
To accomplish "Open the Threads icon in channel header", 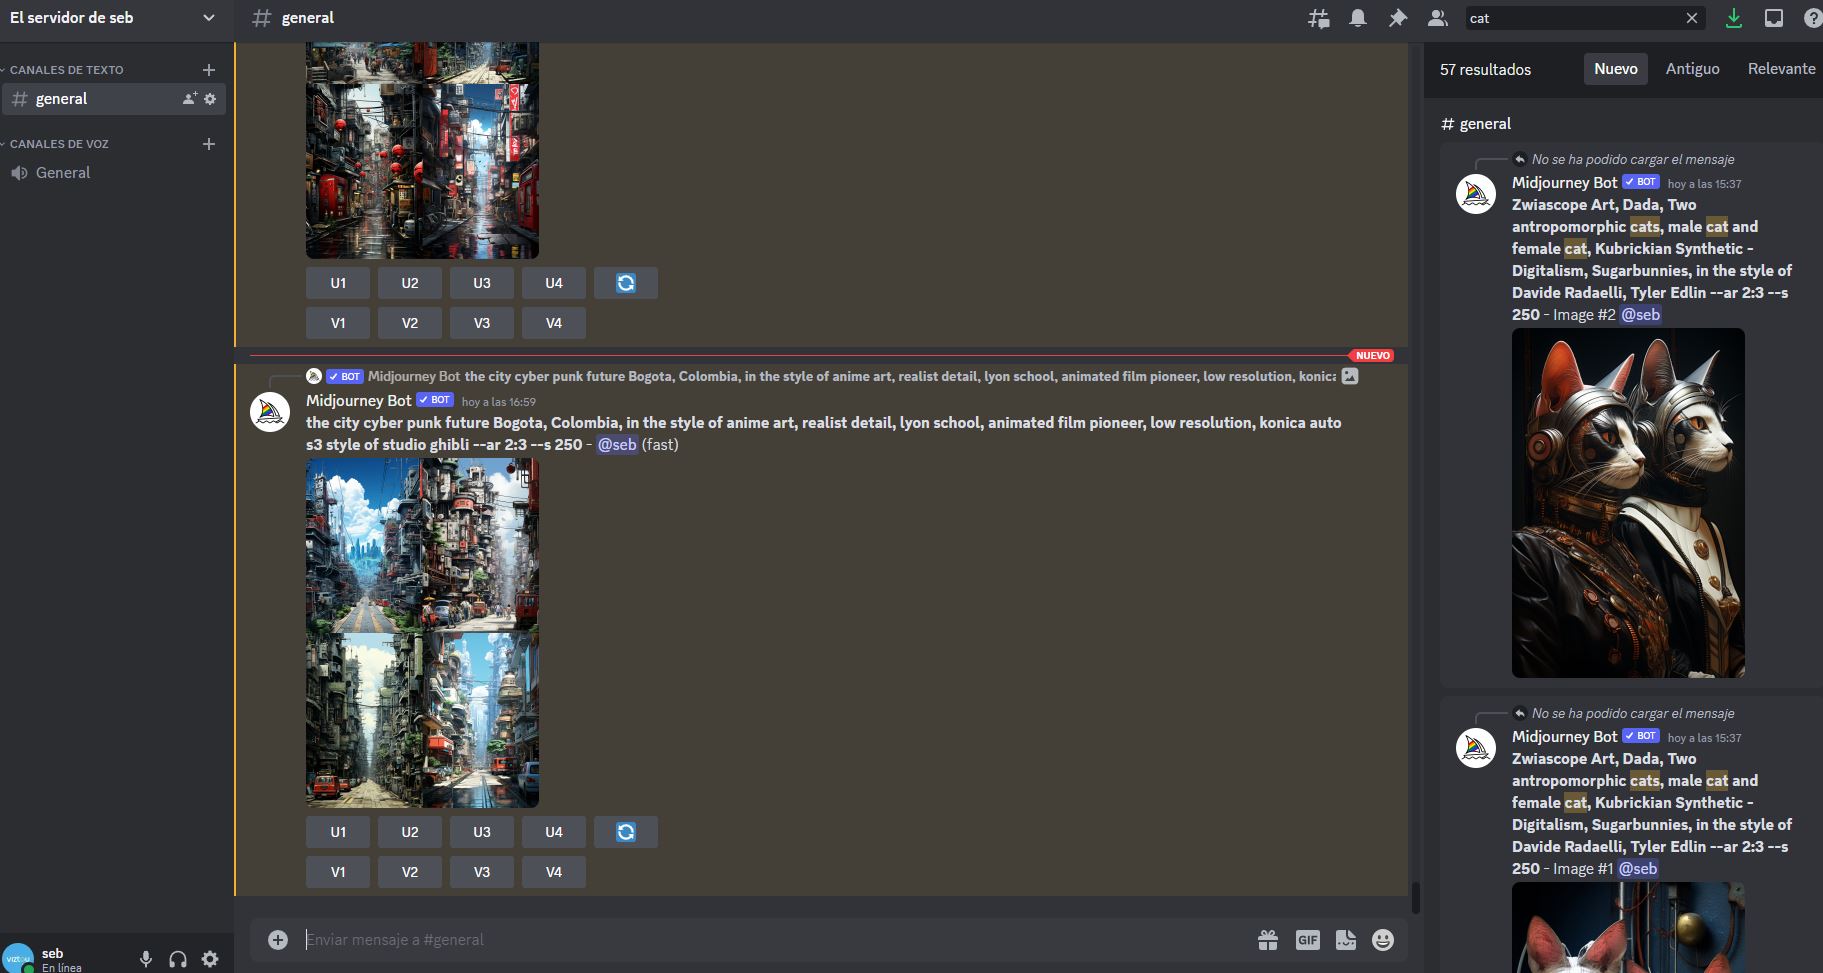I will point(1319,18).
